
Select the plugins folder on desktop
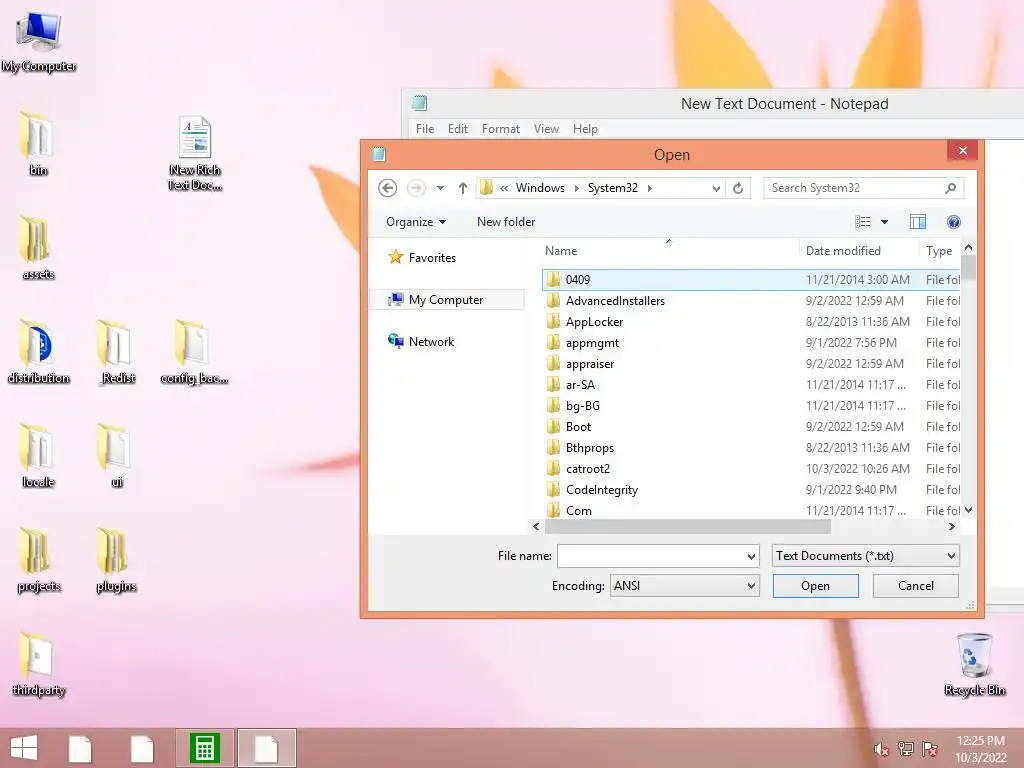116,560
